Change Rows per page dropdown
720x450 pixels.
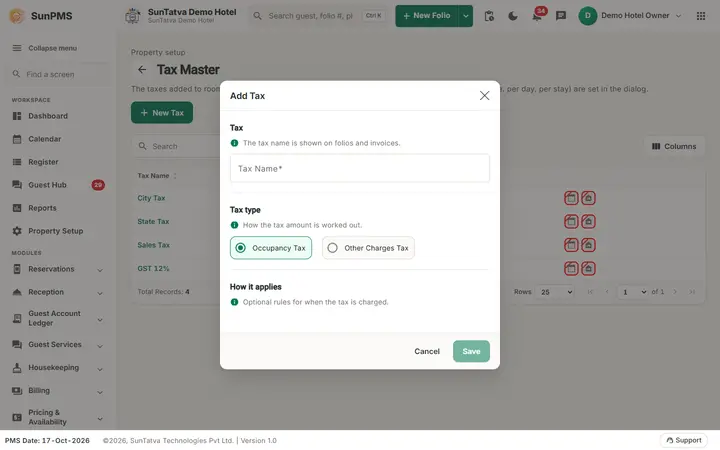(x=555, y=292)
